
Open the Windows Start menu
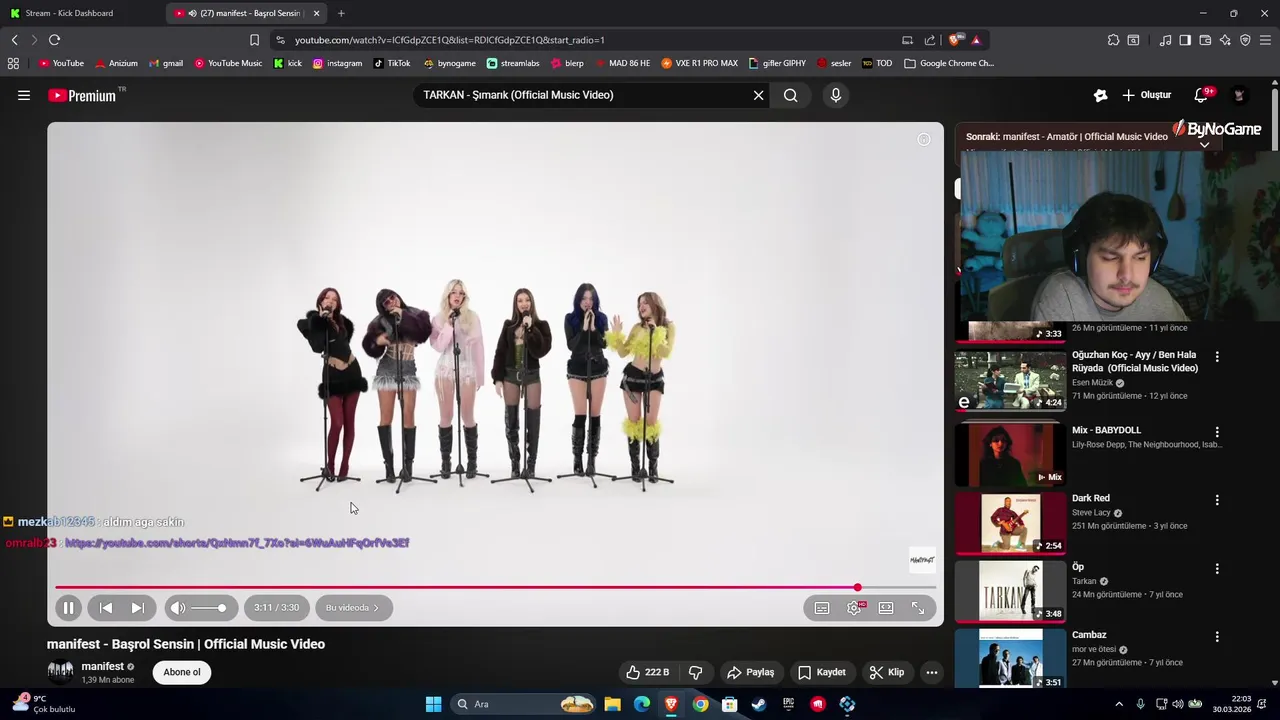(x=433, y=704)
